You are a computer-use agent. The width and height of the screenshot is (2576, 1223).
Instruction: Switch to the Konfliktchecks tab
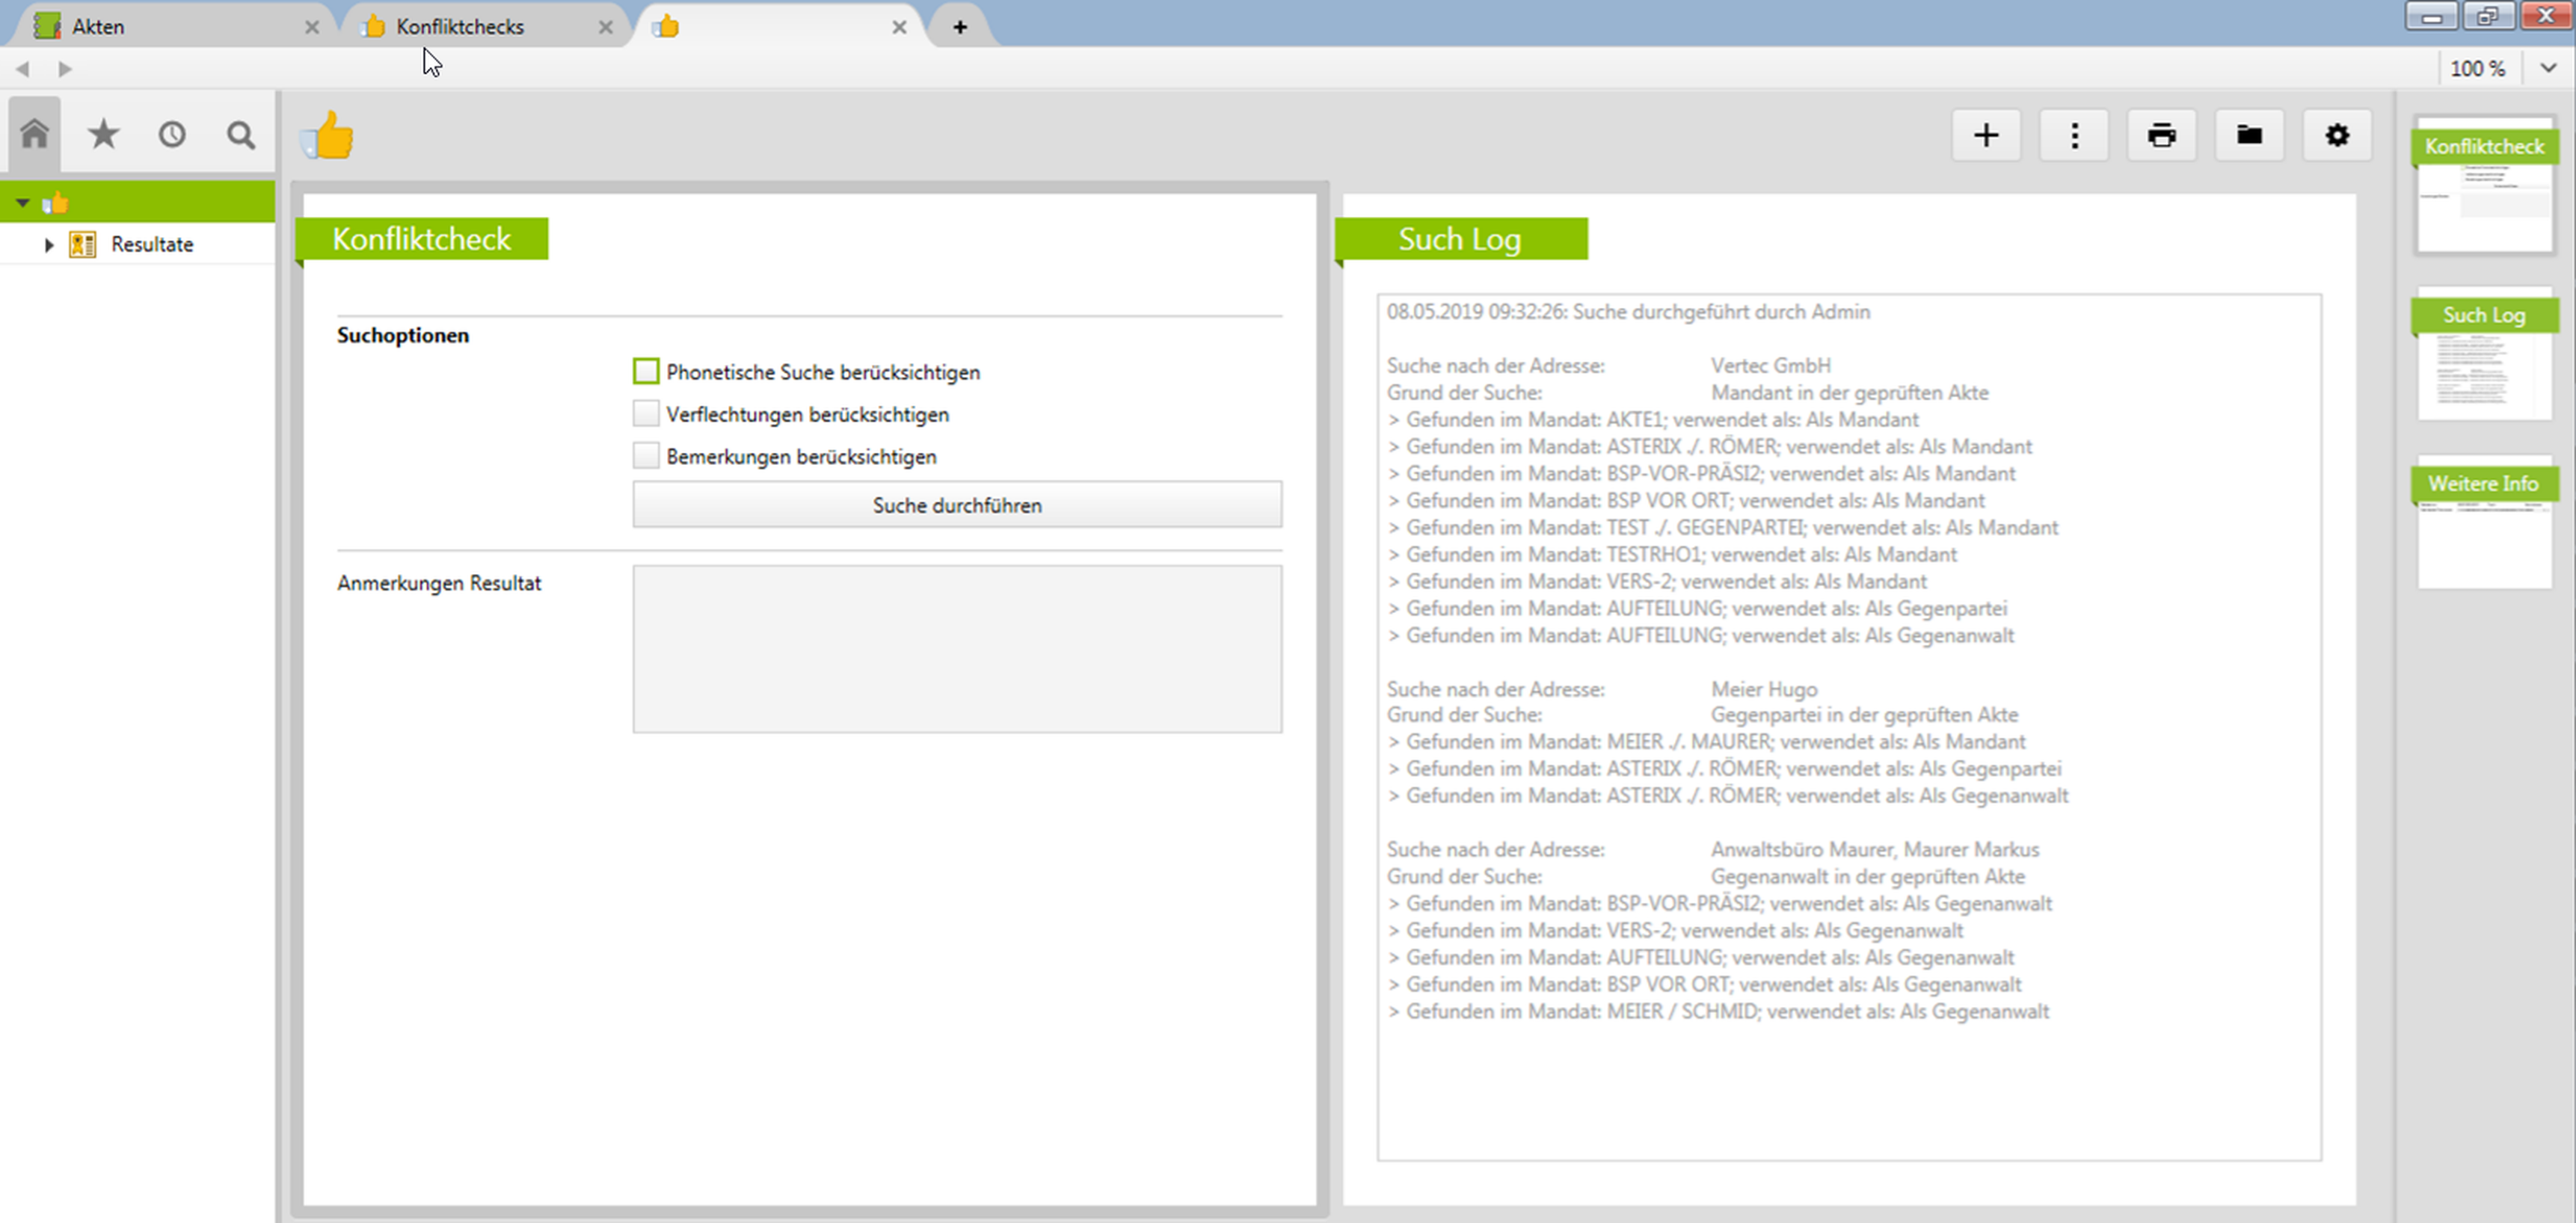pyautogui.click(x=459, y=27)
